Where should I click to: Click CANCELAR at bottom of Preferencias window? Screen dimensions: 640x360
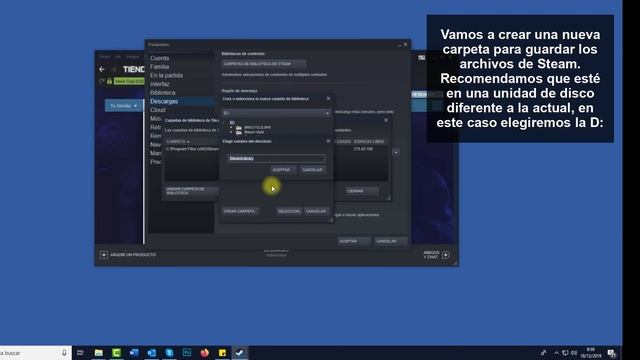[391, 241]
